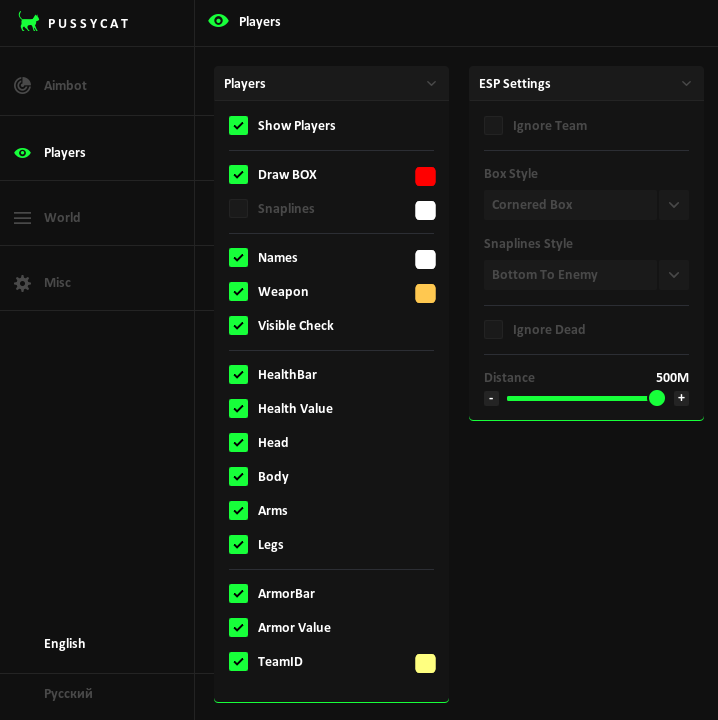Select the English language option

(65, 644)
